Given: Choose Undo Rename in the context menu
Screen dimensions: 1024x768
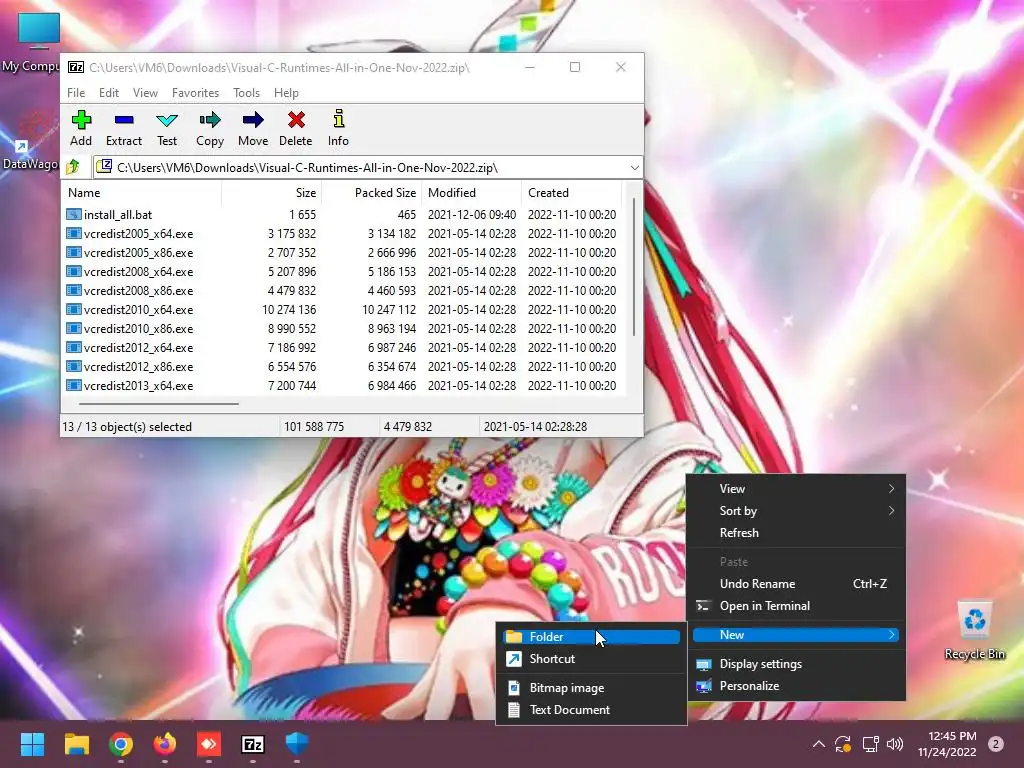Looking at the screenshot, I should point(796,584).
